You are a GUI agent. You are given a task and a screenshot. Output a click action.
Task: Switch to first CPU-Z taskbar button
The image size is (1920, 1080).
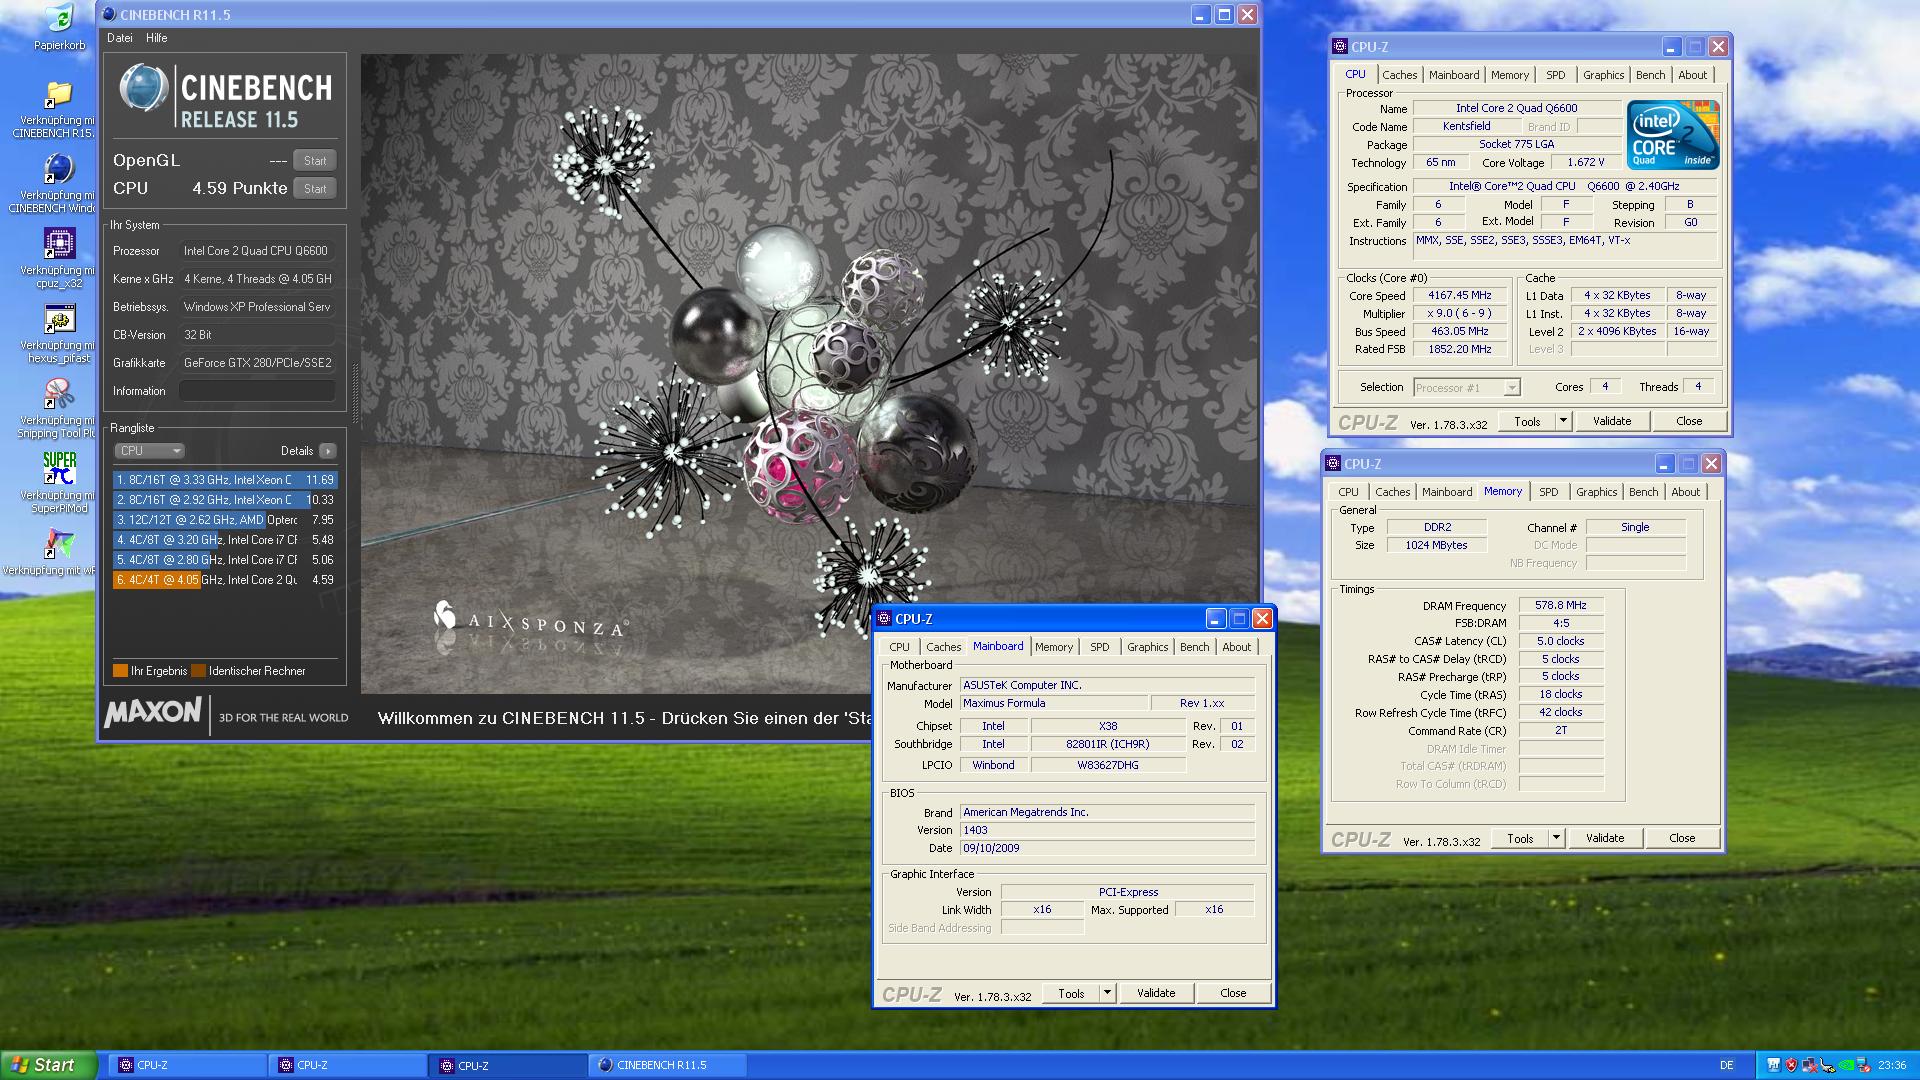187,1066
